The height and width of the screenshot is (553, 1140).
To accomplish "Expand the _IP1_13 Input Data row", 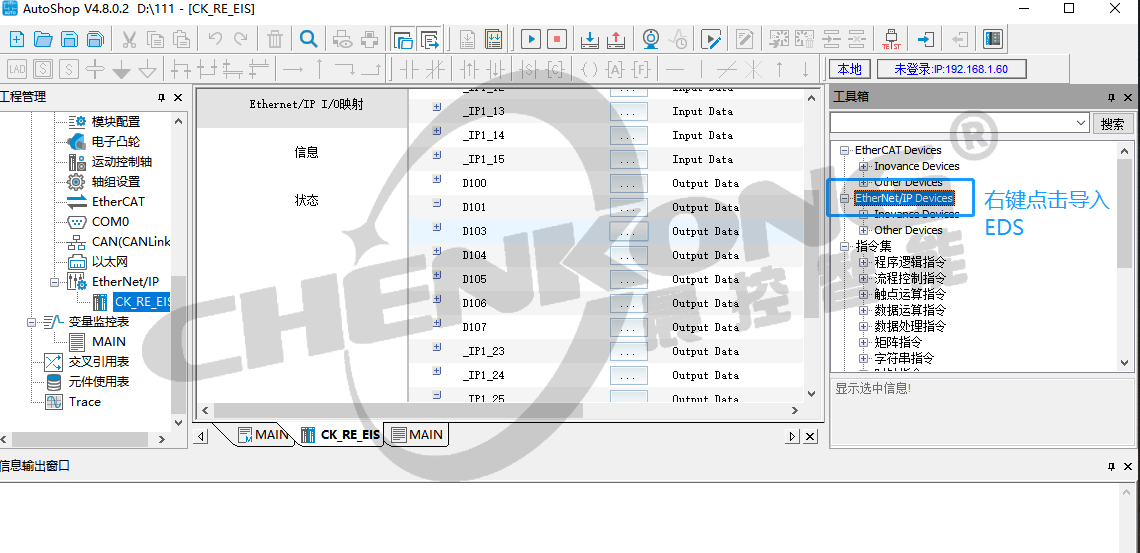I will pos(437,107).
